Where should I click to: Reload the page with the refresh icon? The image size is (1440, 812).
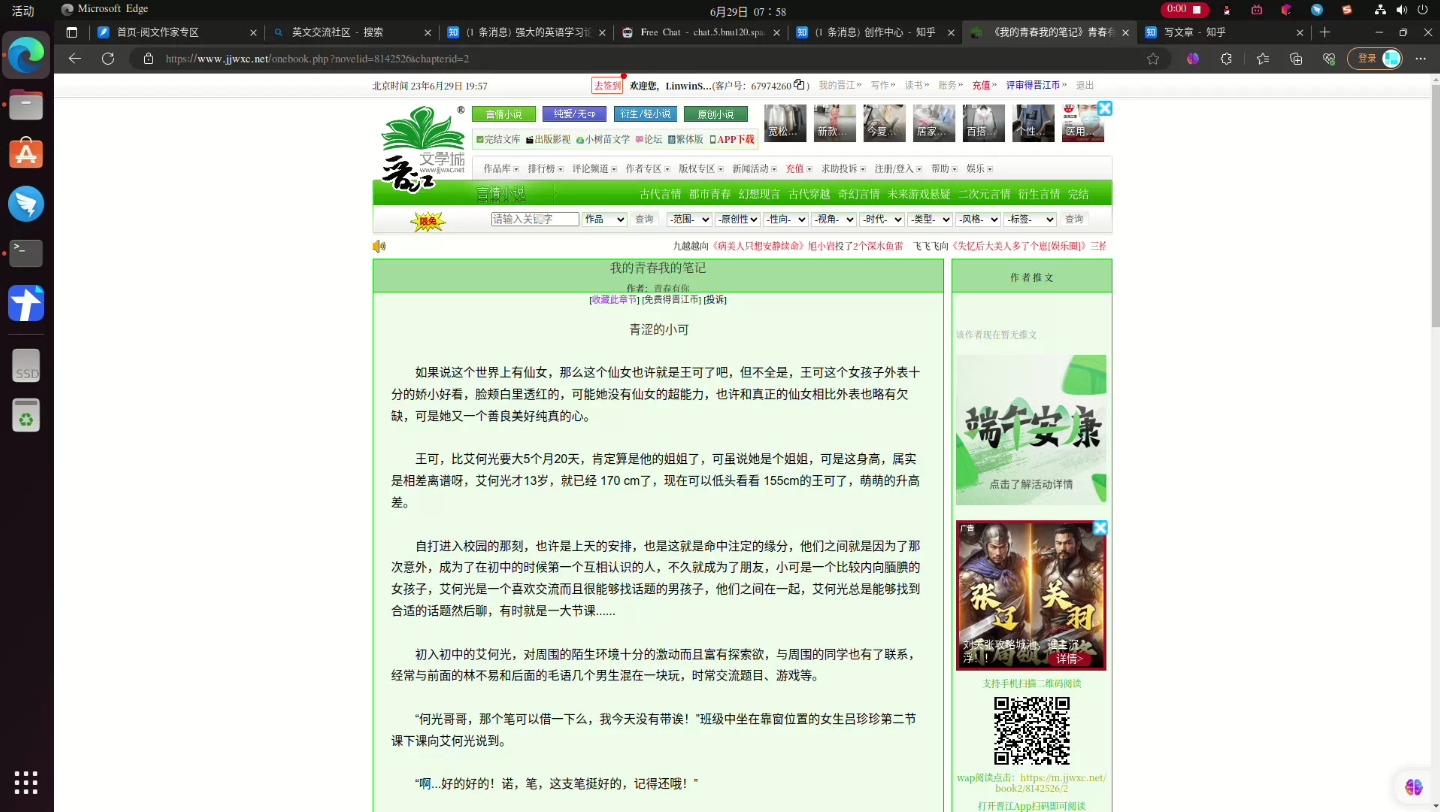[108, 58]
